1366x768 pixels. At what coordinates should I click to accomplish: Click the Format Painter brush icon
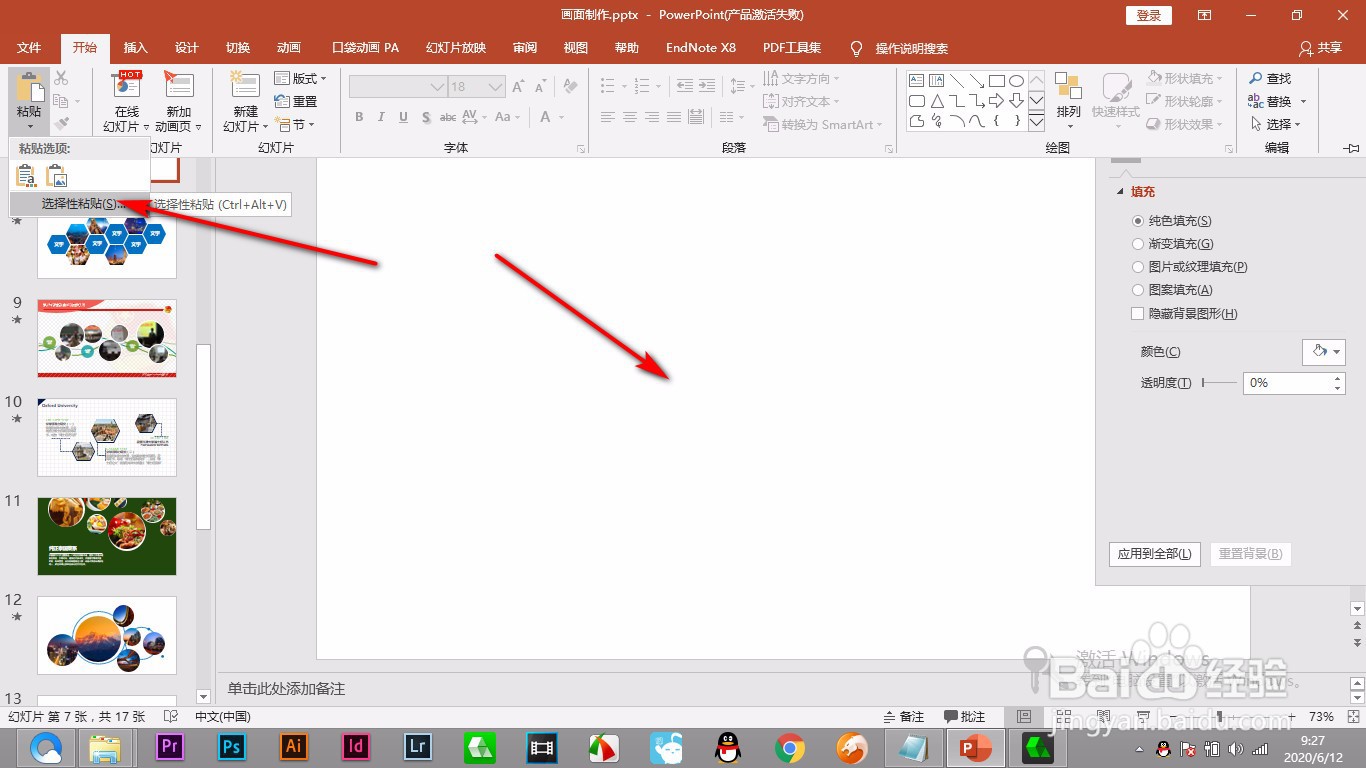pos(62,124)
